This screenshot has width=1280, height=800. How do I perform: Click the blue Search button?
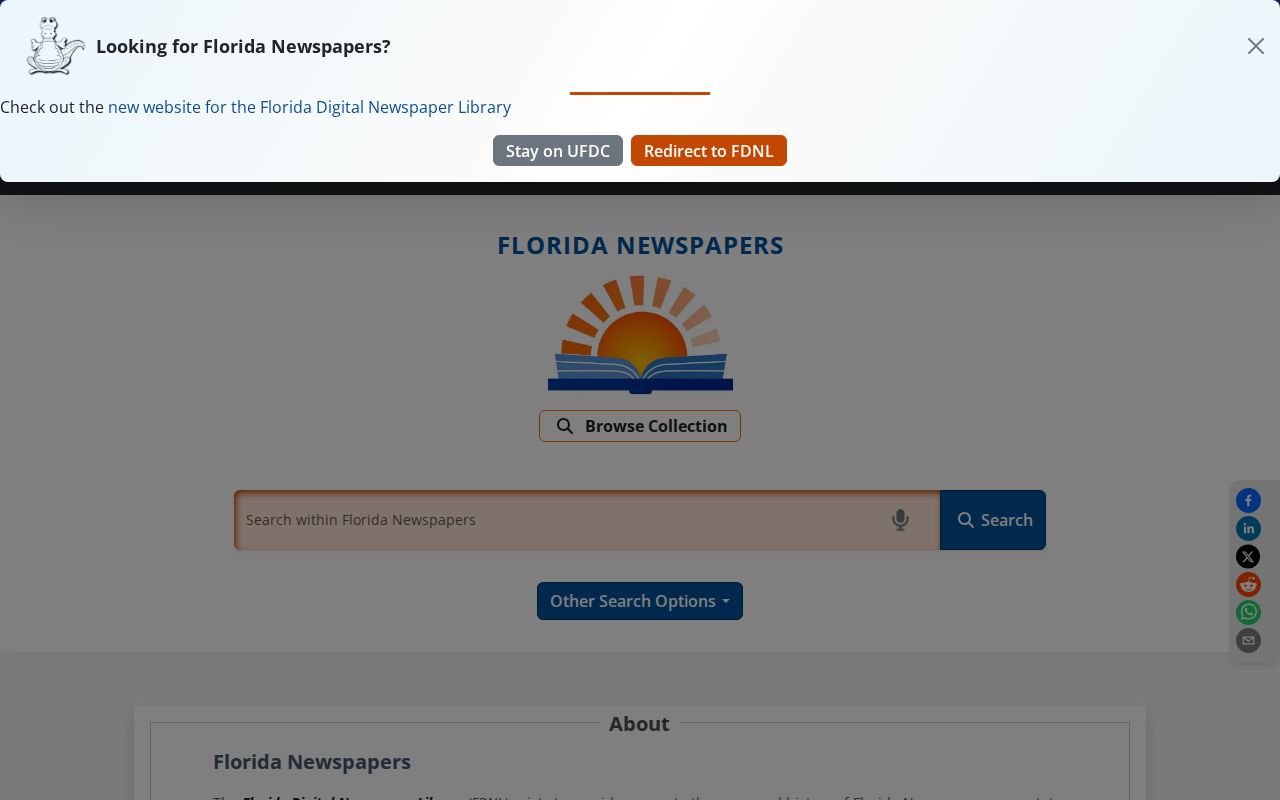993,520
